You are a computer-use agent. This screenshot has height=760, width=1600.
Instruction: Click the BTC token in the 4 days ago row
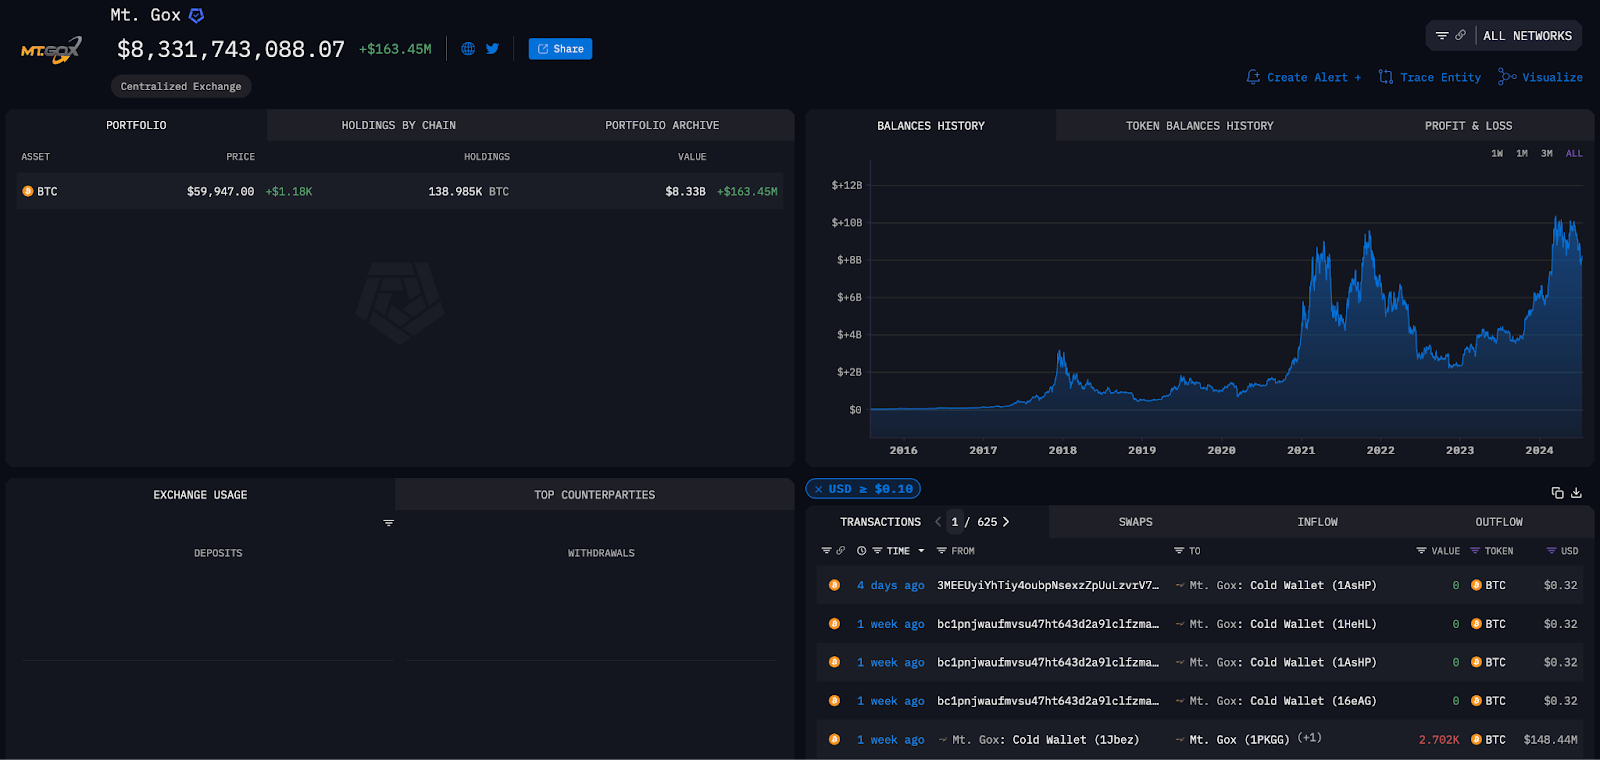pyautogui.click(x=1488, y=586)
